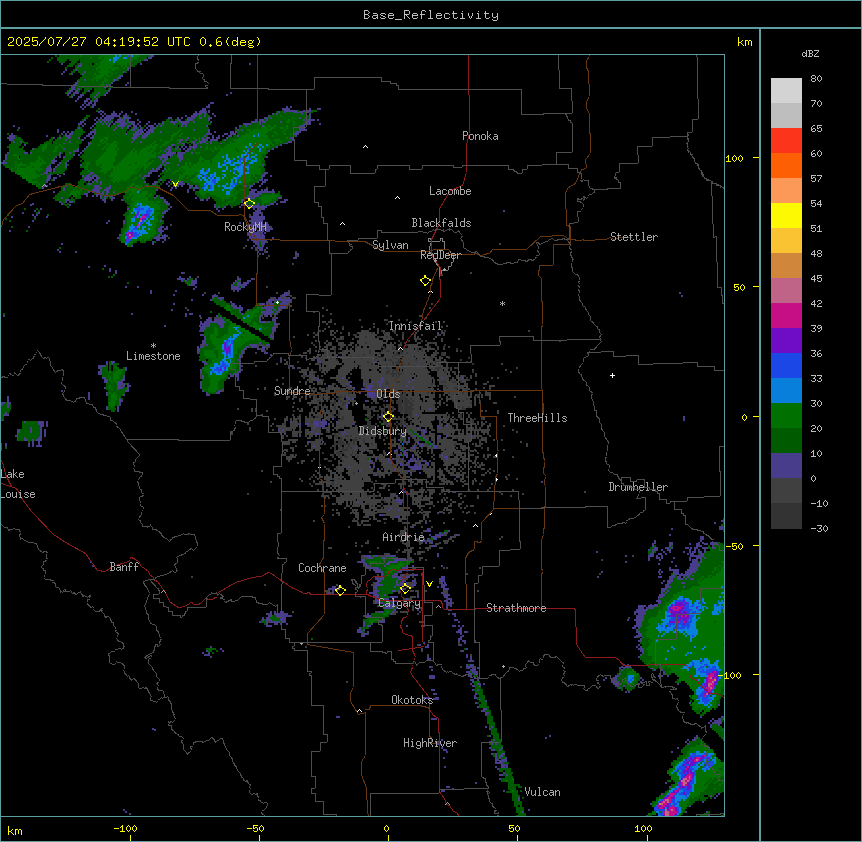Click the Banff map label
The image size is (862, 842).
[124, 567]
